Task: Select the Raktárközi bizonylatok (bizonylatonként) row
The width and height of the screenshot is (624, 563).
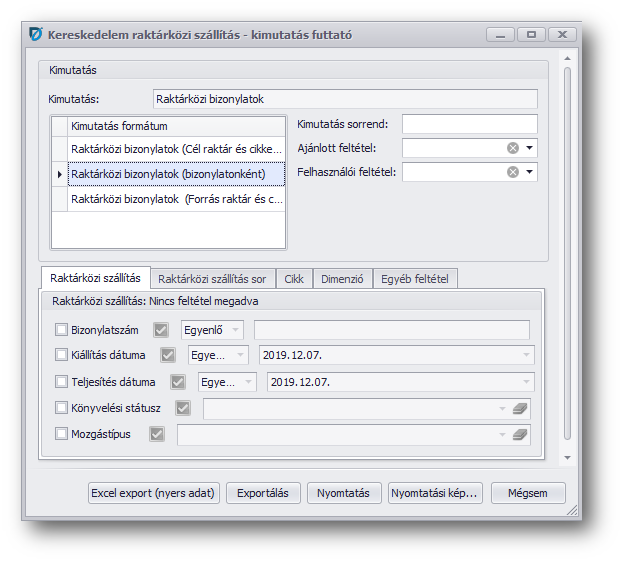Action: pyautogui.click(x=176, y=174)
